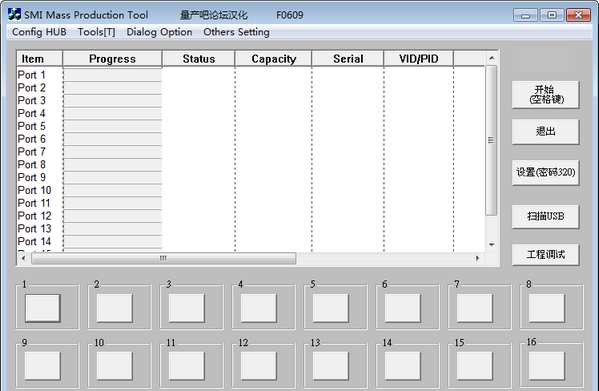Click the 开始(空格键) start button
The image size is (599, 391).
pyautogui.click(x=546, y=94)
